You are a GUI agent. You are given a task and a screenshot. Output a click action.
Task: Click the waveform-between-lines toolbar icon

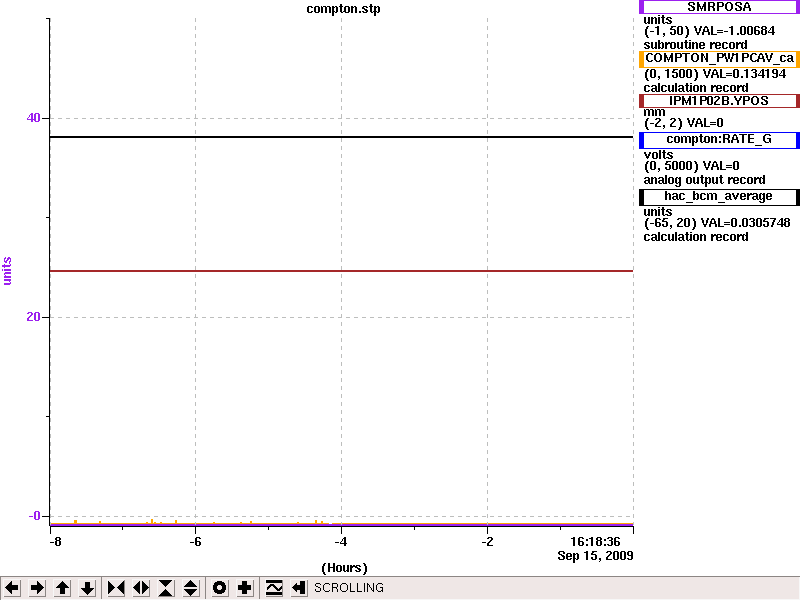pyautogui.click(x=274, y=588)
